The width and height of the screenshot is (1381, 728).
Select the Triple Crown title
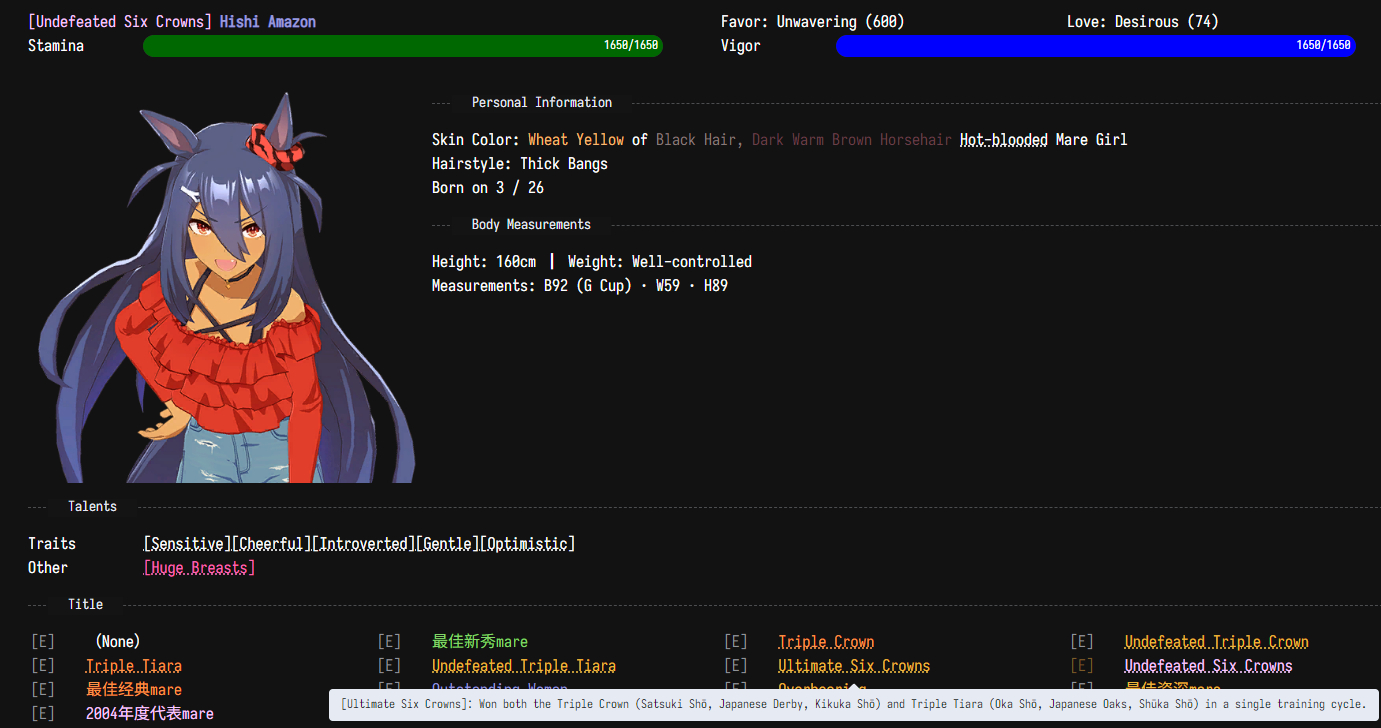[826, 642]
